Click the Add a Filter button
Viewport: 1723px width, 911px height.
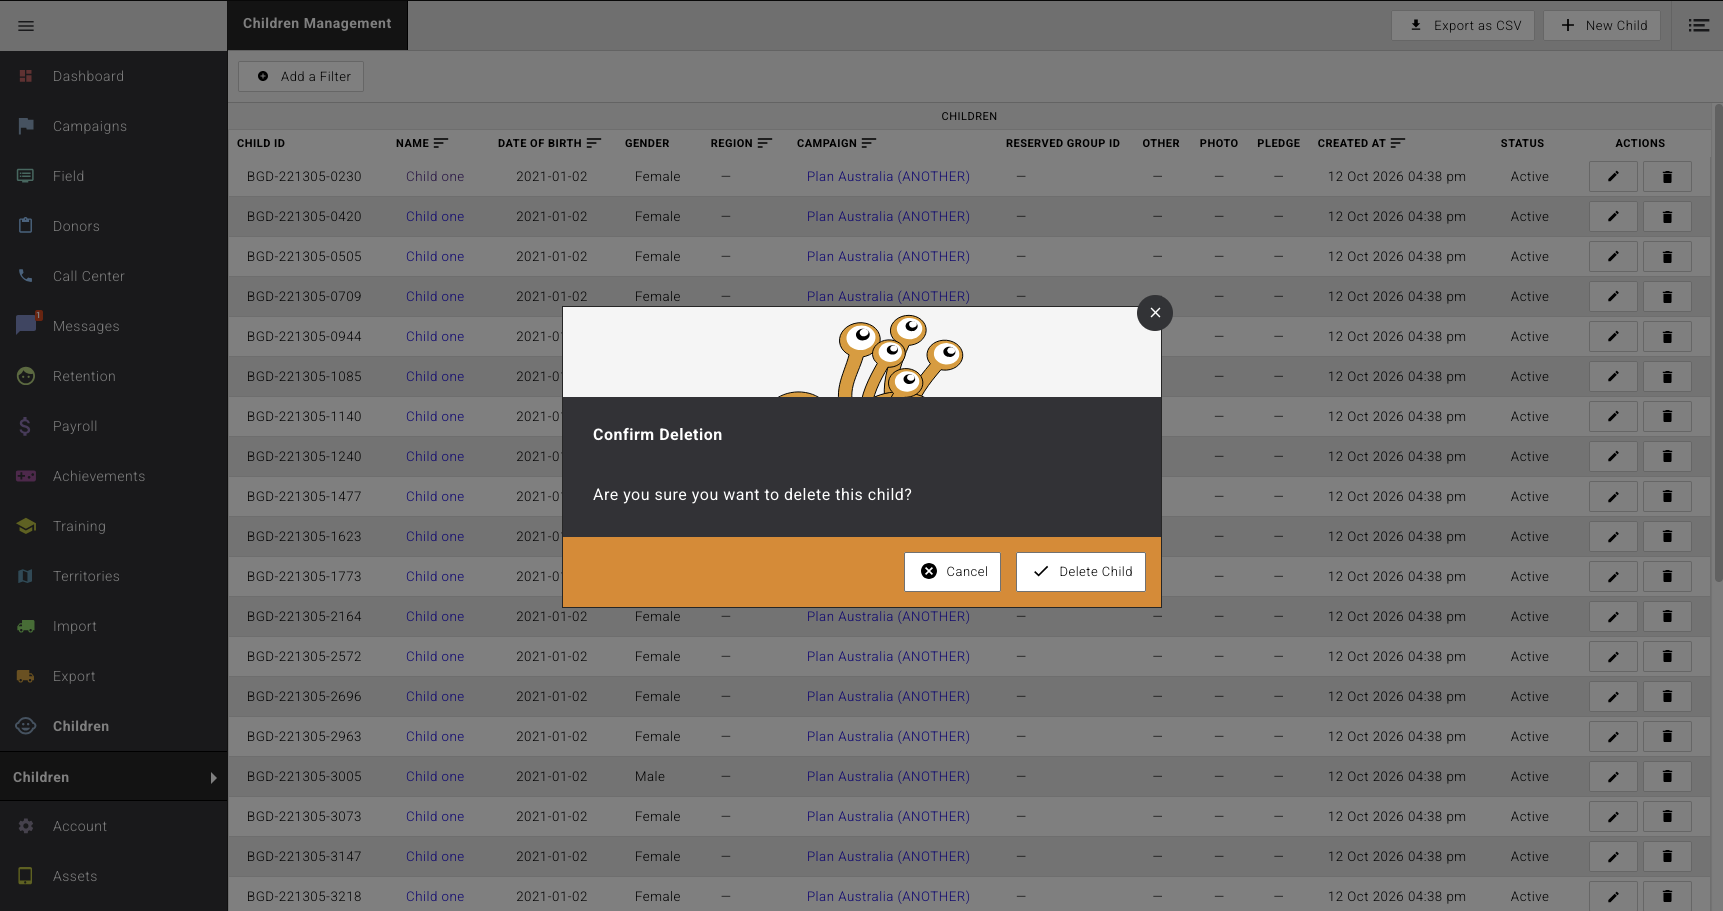tap(301, 77)
